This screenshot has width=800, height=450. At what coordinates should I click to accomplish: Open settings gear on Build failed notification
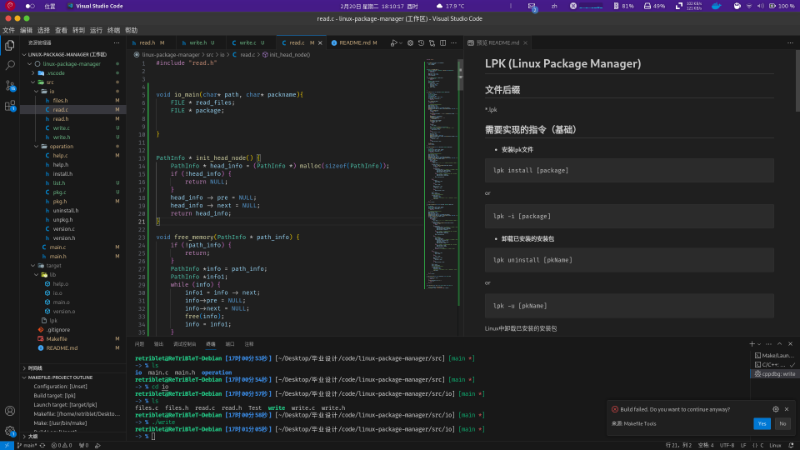pyautogui.click(x=776, y=409)
